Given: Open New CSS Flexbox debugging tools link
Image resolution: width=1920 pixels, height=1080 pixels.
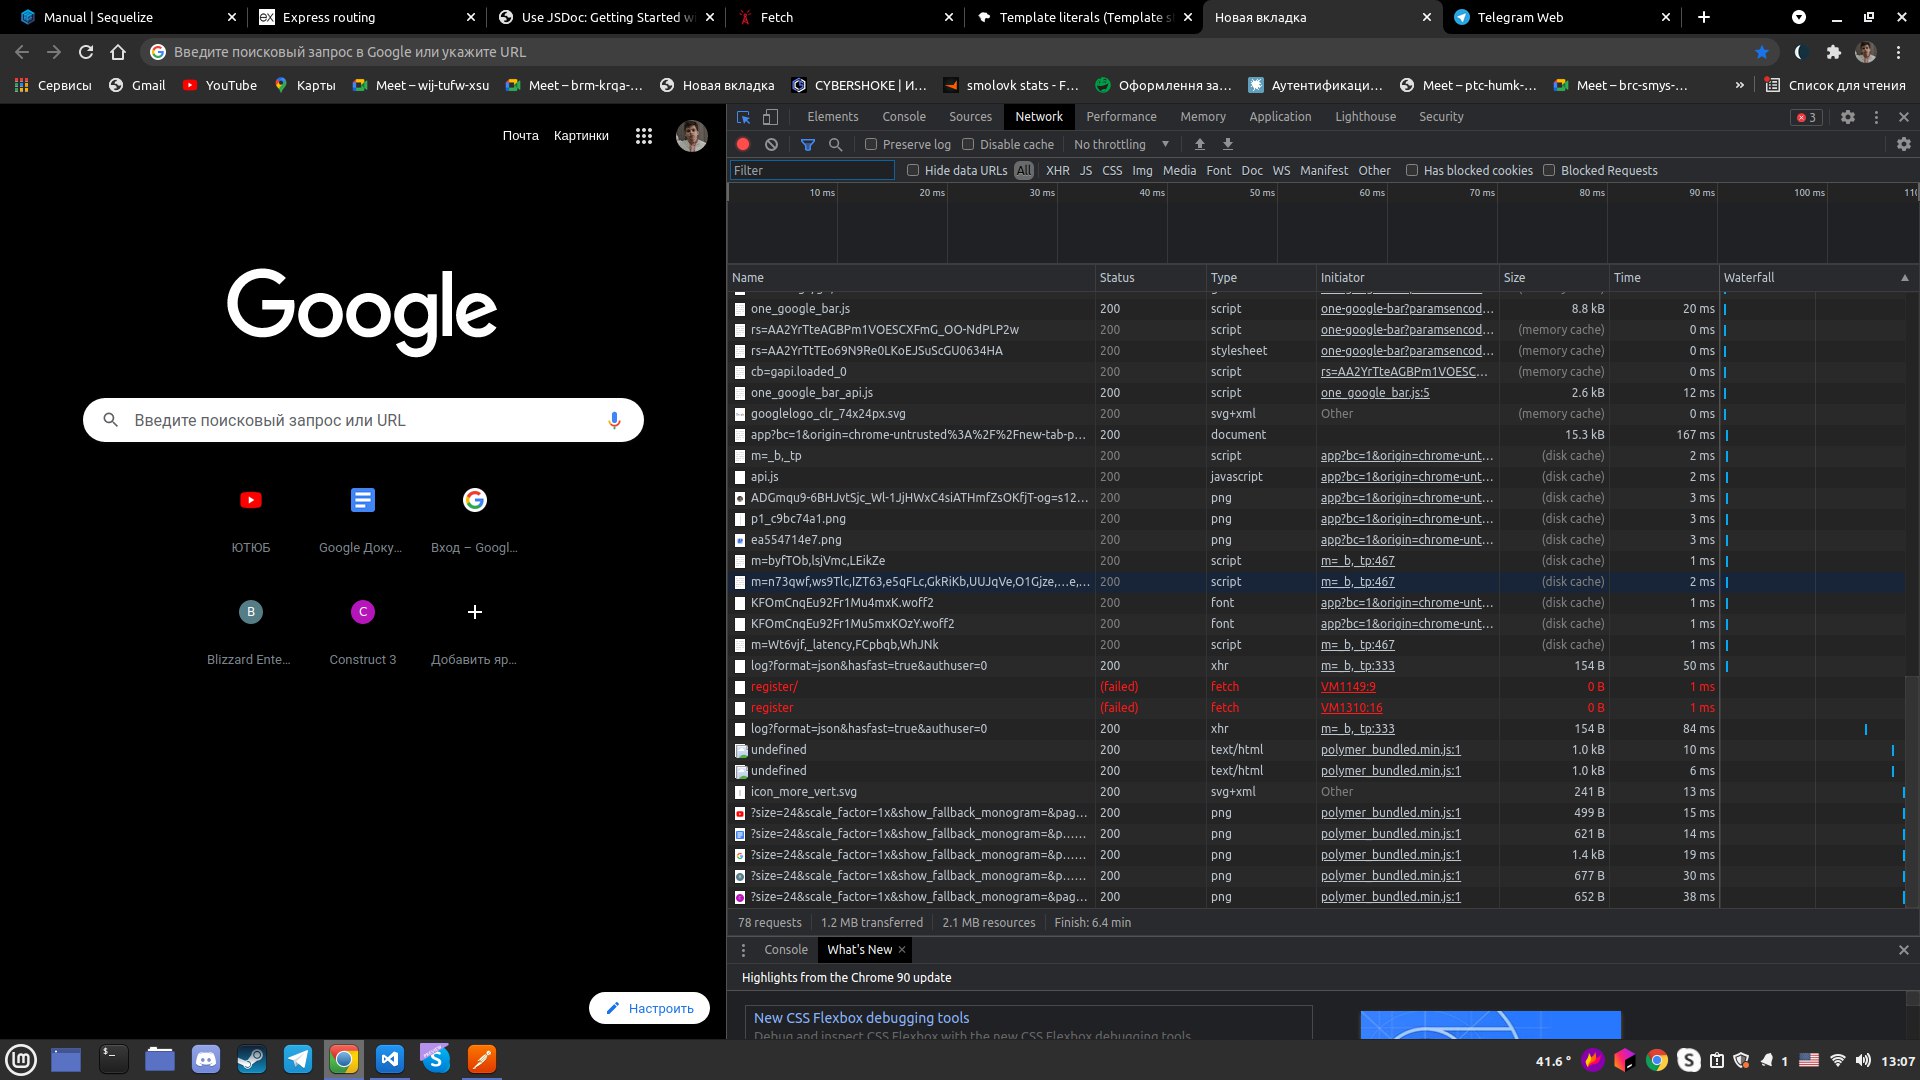Looking at the screenshot, I should 861,1018.
